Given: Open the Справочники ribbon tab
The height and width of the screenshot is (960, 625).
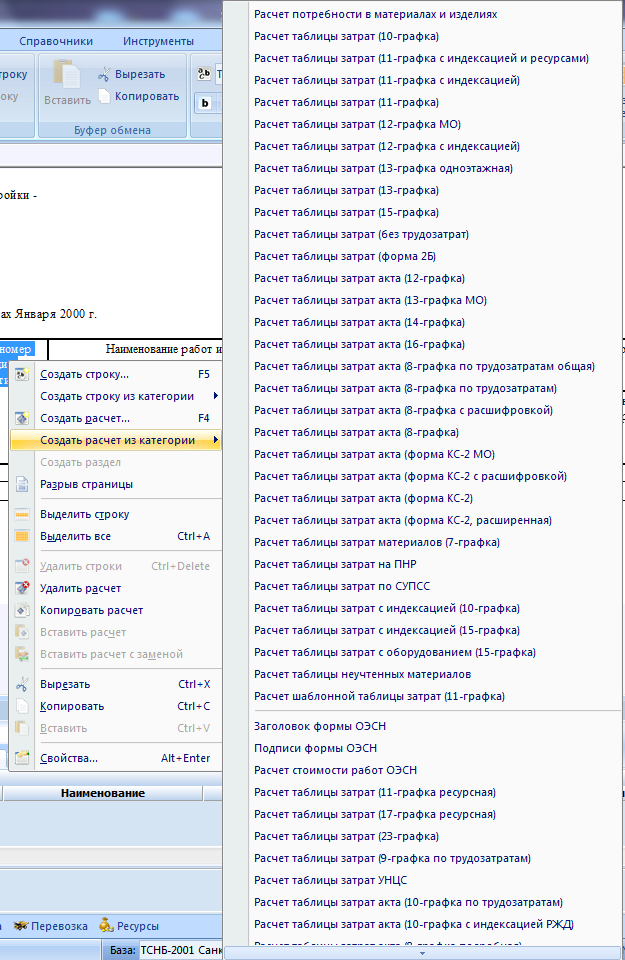Looking at the screenshot, I should [x=56, y=41].
